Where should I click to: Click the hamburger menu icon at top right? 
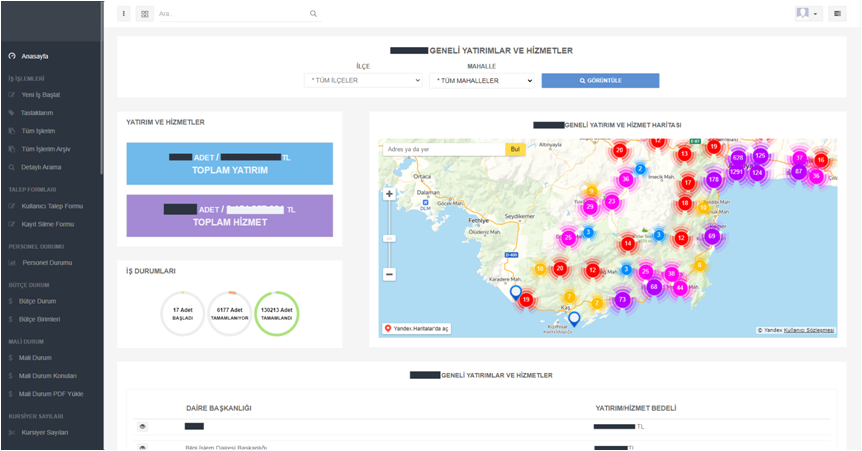[837, 14]
